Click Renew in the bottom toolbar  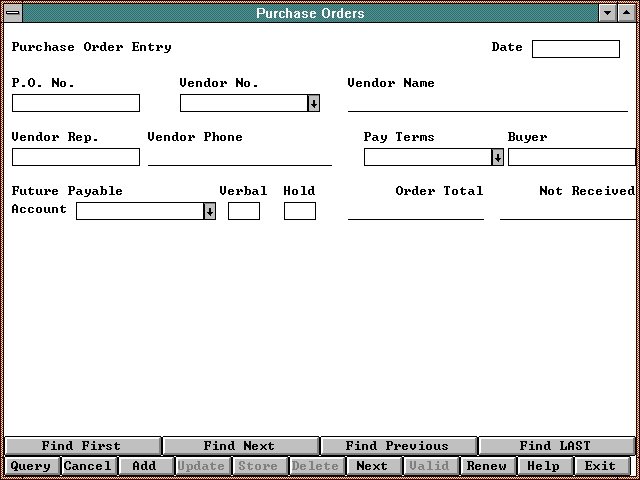(487, 466)
